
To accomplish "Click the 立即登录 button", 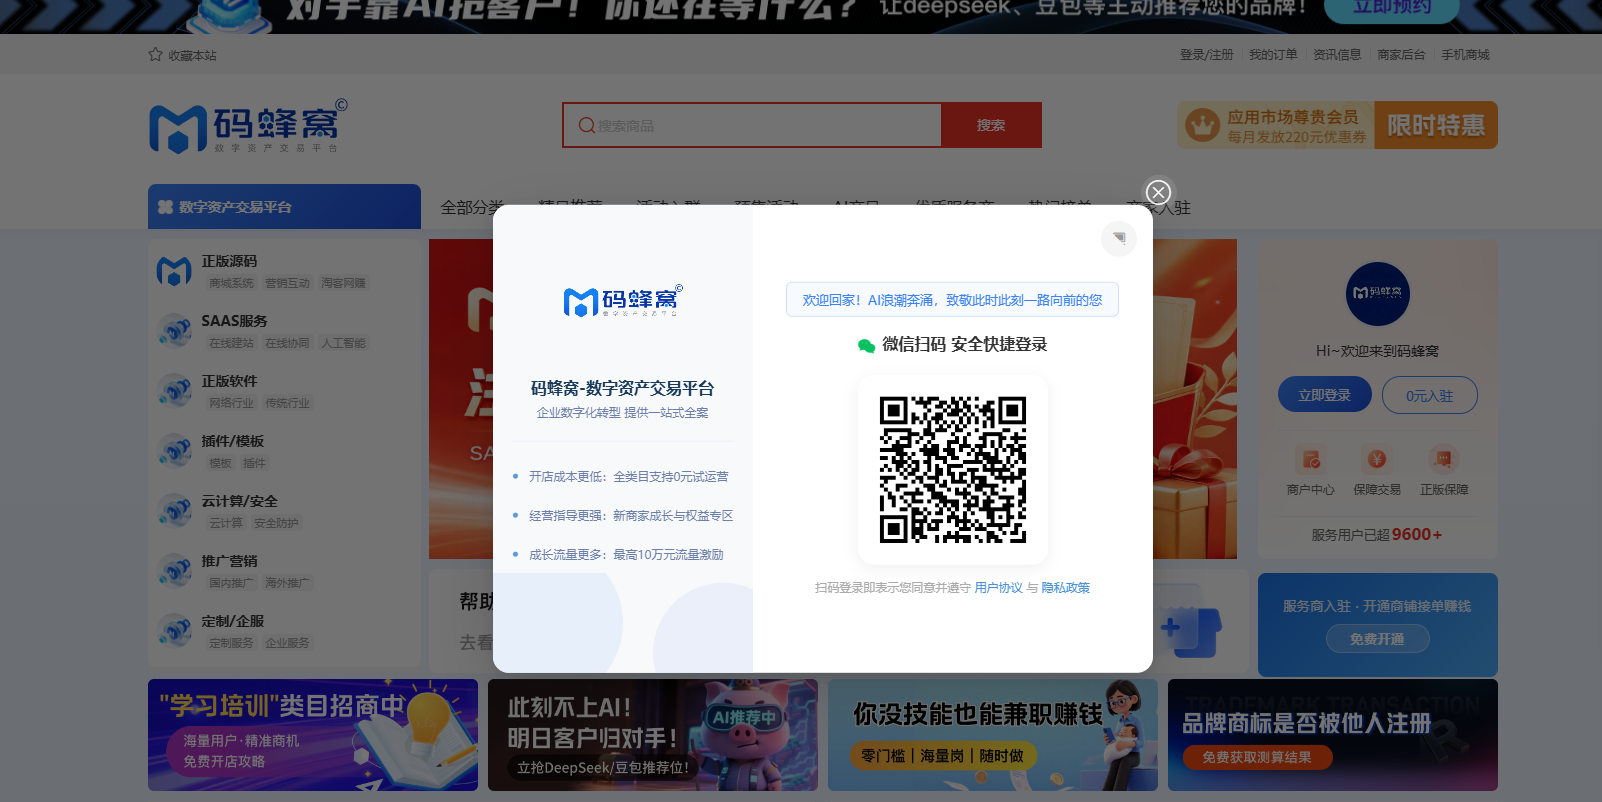I will pyautogui.click(x=1325, y=395).
